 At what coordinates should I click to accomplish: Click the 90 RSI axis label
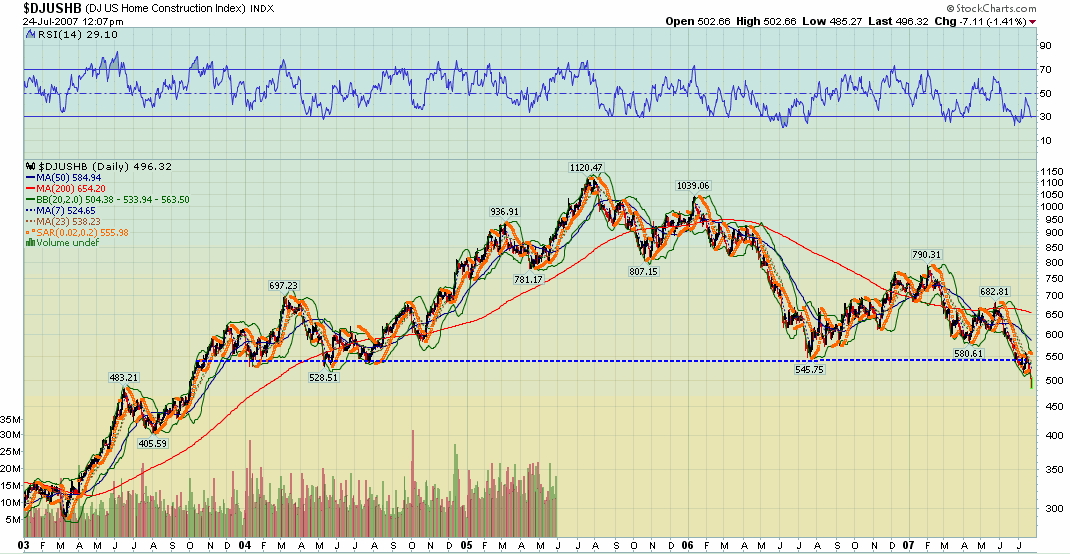(x=1044, y=46)
